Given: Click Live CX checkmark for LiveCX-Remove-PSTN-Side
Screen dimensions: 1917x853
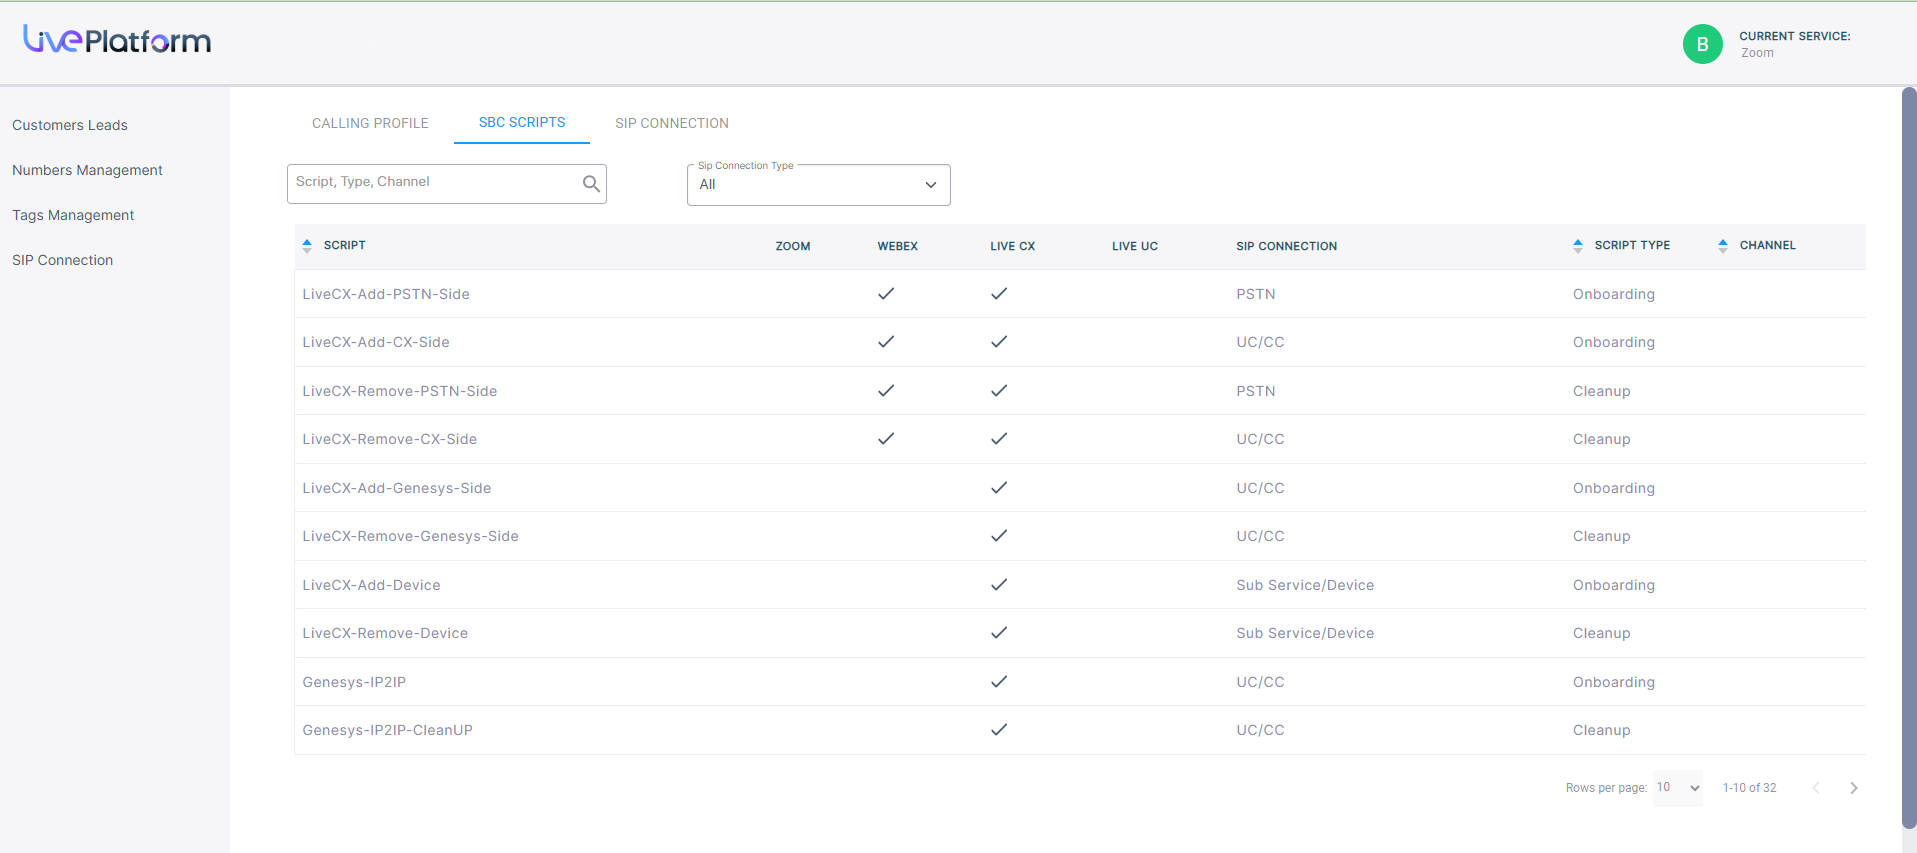Looking at the screenshot, I should click(x=999, y=391).
